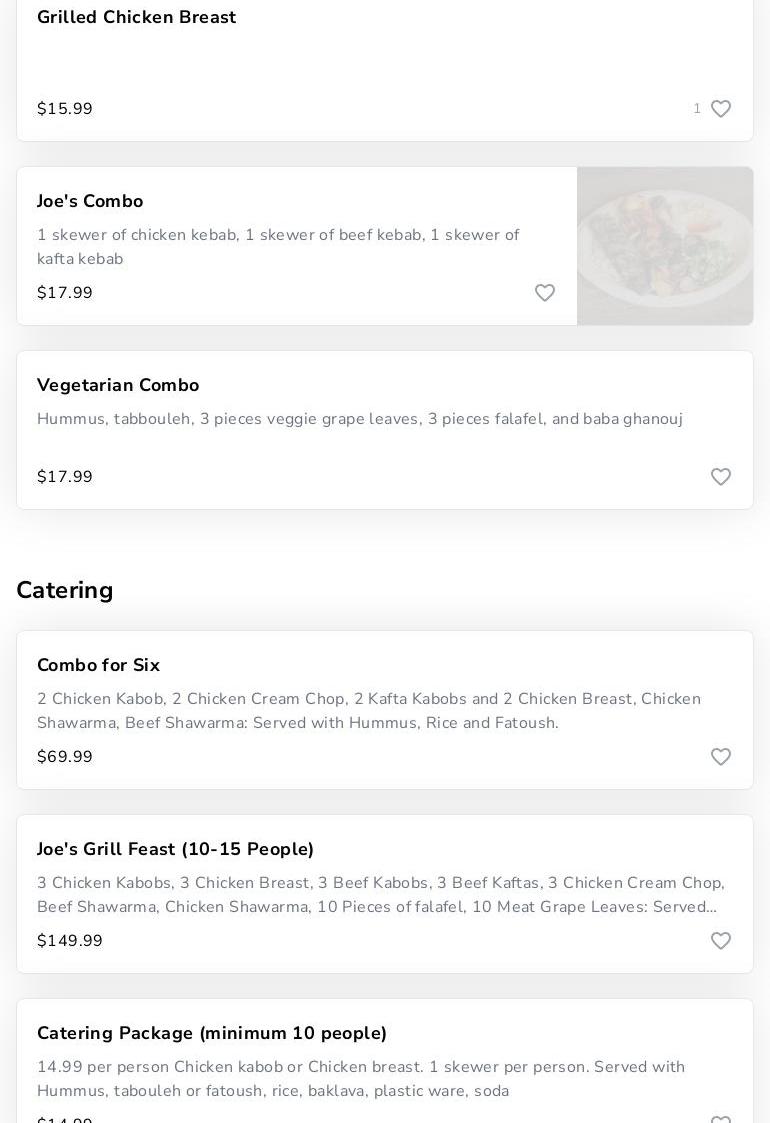The width and height of the screenshot is (770, 1123).
Task: Open the Vegetarian Combo menu item
Action: pos(118,385)
